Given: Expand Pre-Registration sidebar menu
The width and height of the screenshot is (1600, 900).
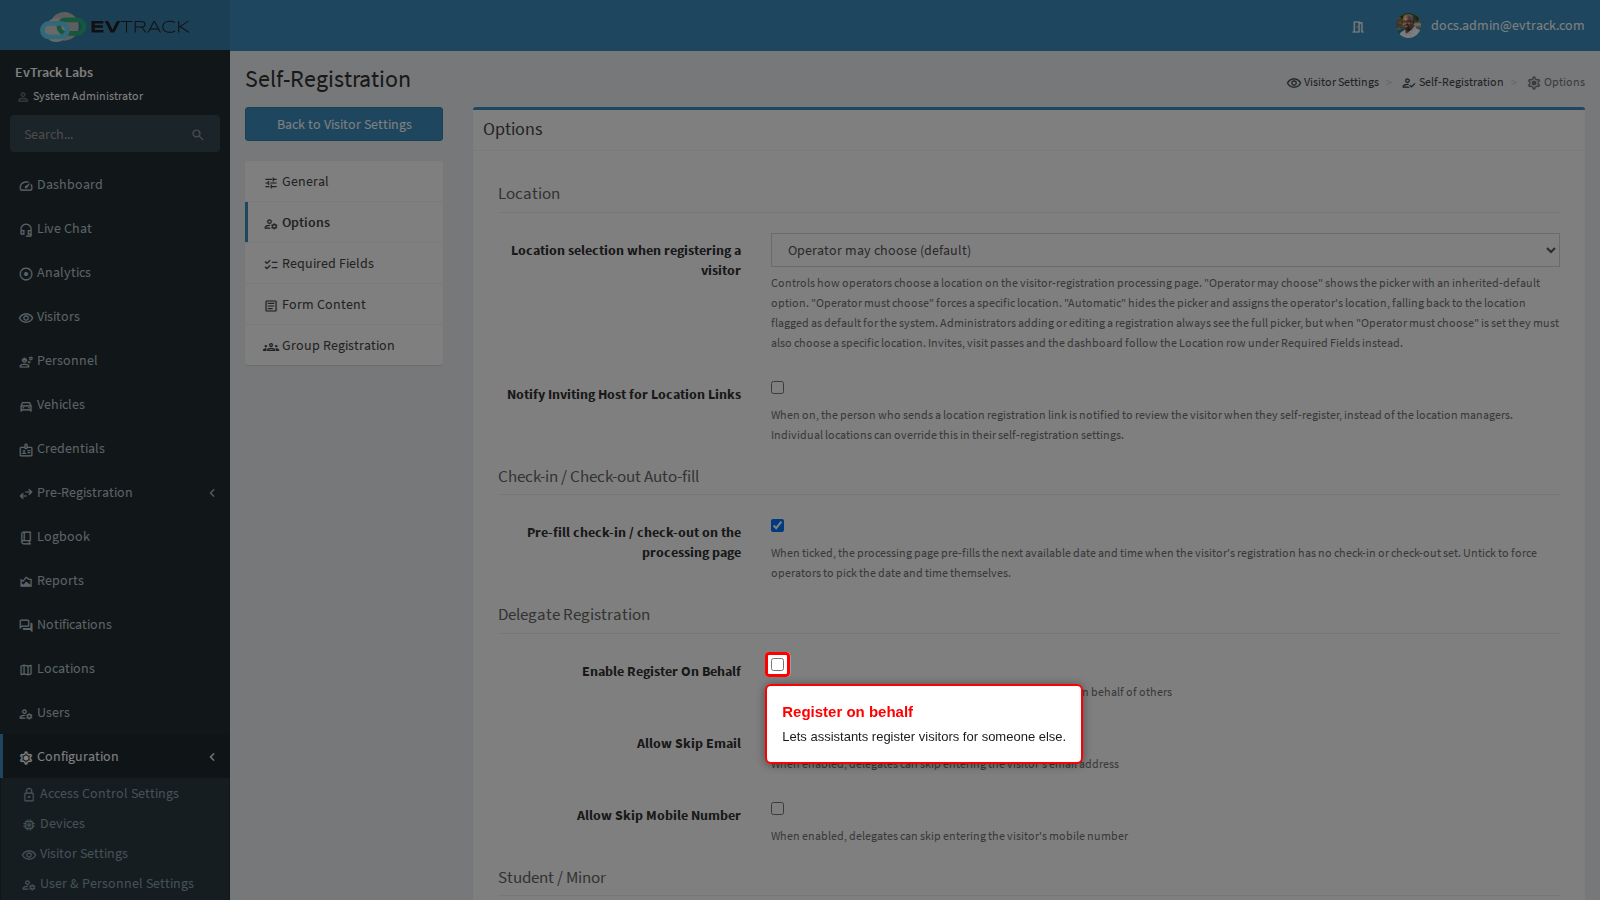Looking at the screenshot, I should point(115,493).
